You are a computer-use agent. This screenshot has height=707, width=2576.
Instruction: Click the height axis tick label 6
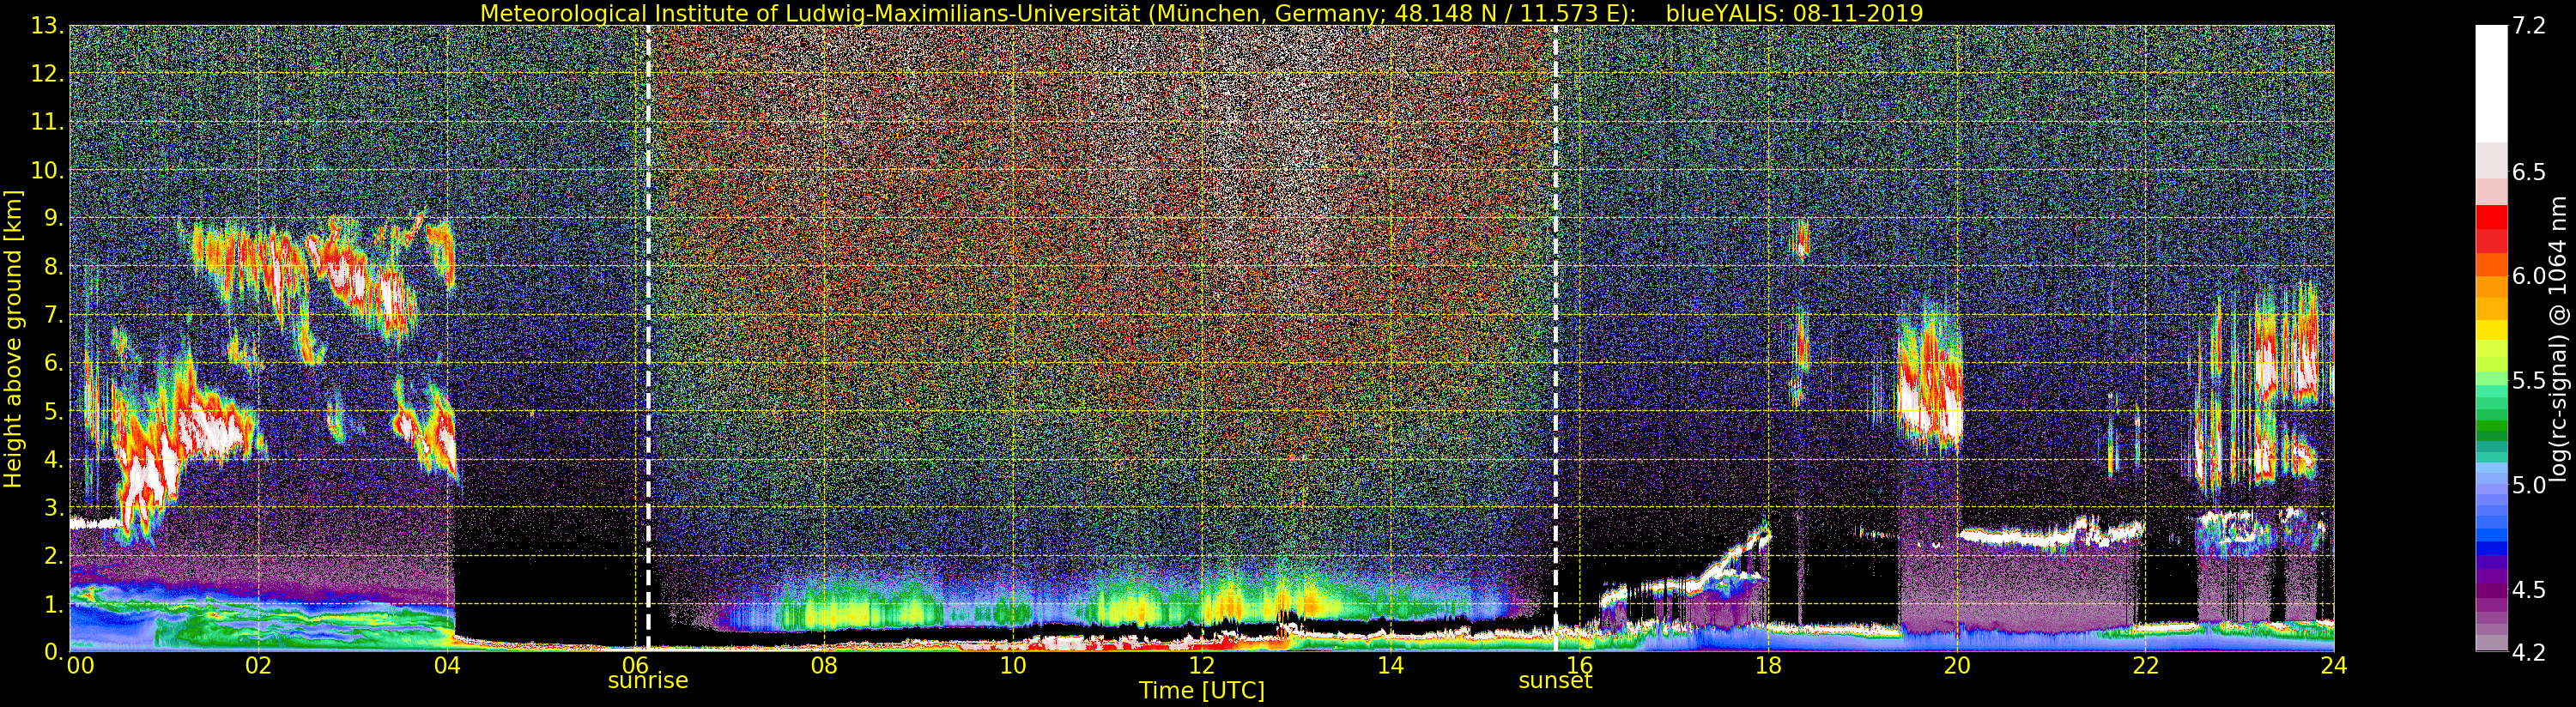click(x=55, y=363)
